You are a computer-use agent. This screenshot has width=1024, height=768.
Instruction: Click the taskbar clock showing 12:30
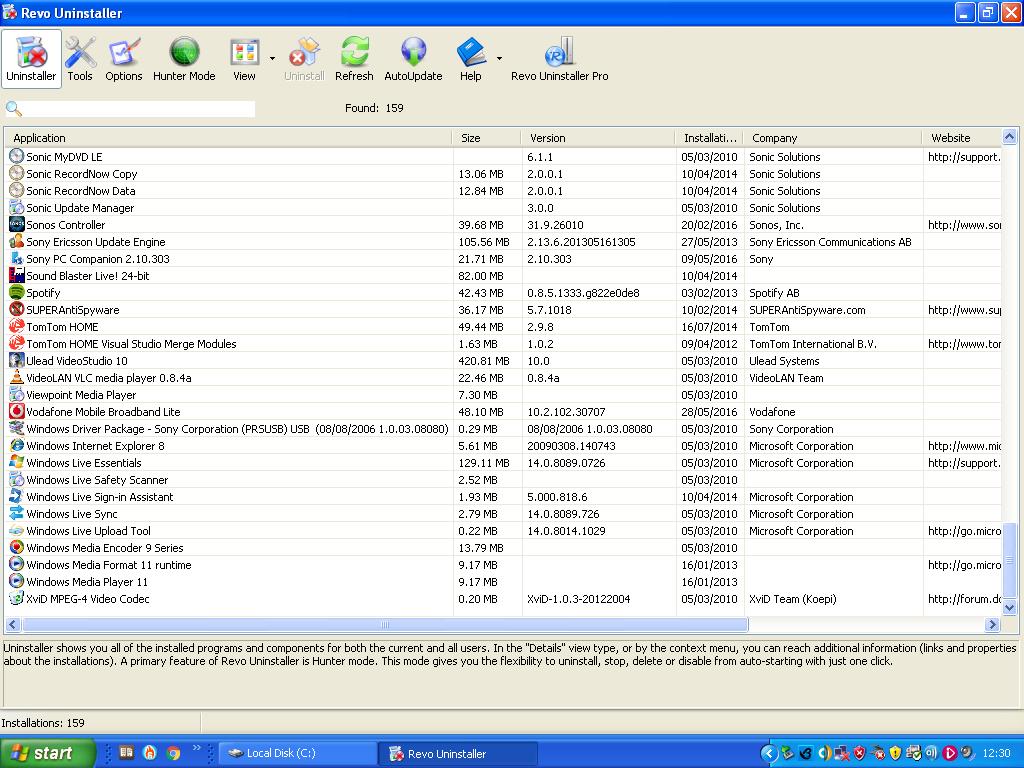click(x=997, y=753)
